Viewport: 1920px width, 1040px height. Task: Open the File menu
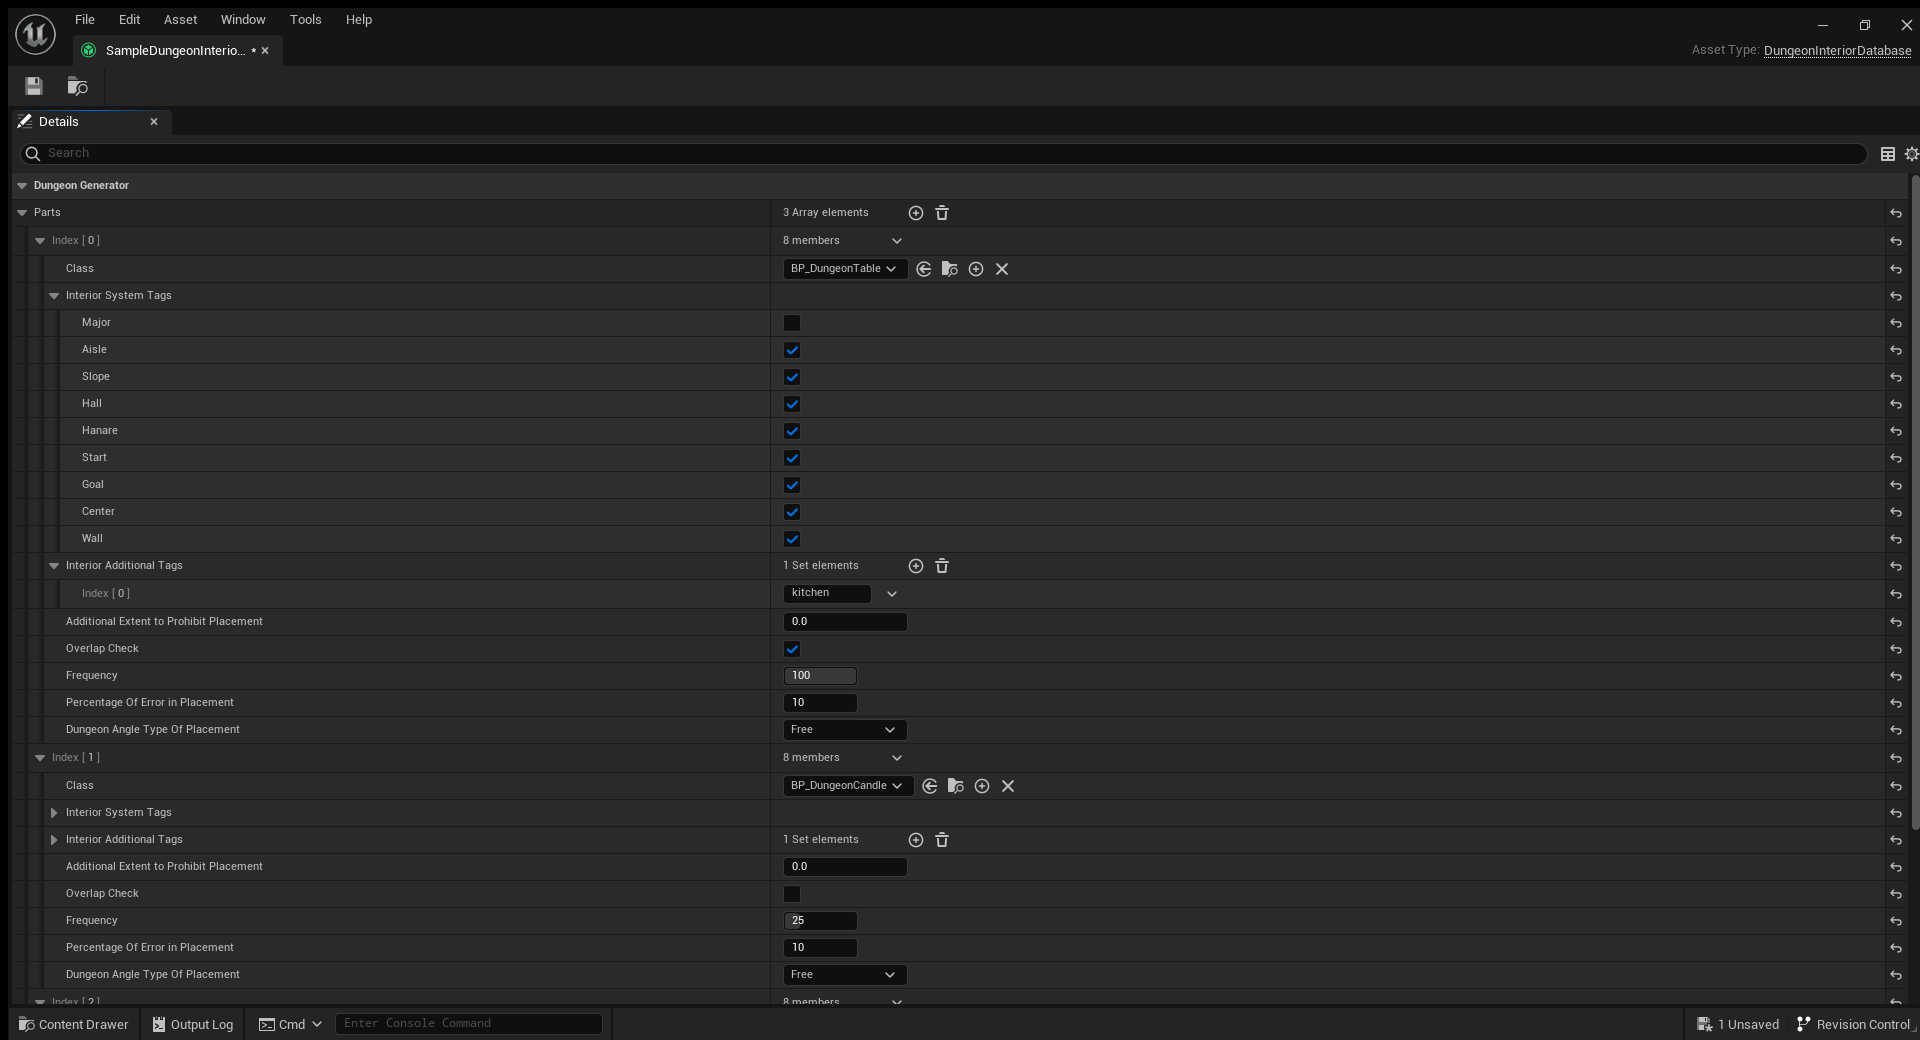[x=85, y=20]
